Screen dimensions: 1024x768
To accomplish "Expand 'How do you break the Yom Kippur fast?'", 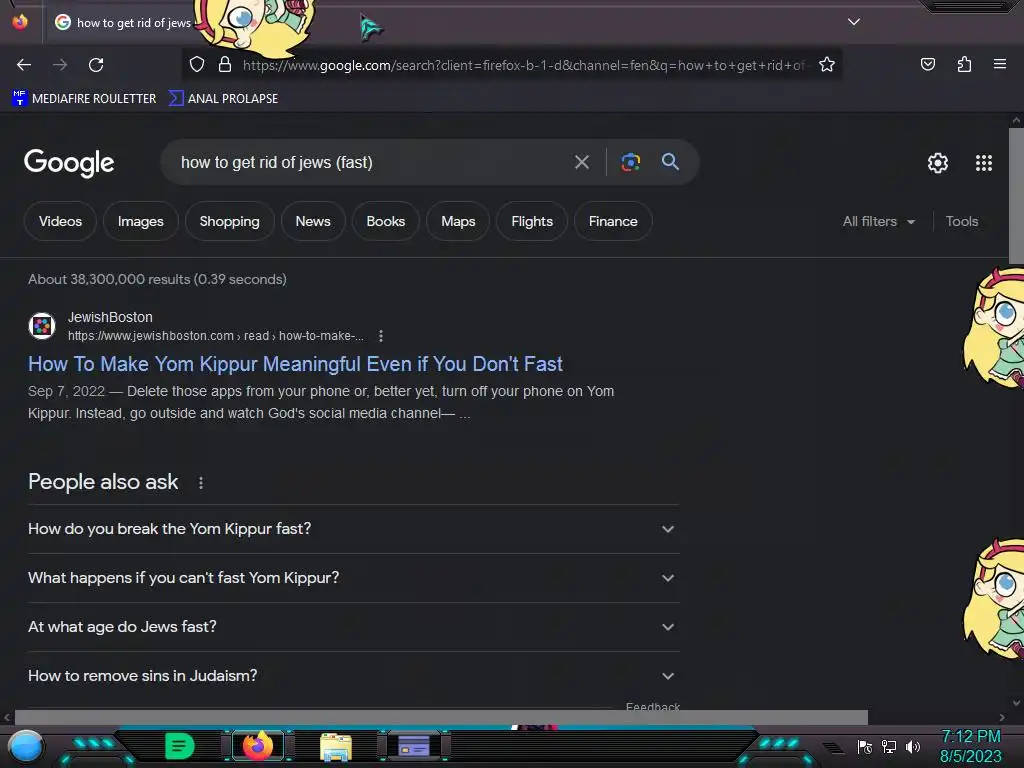I will coord(353,529).
